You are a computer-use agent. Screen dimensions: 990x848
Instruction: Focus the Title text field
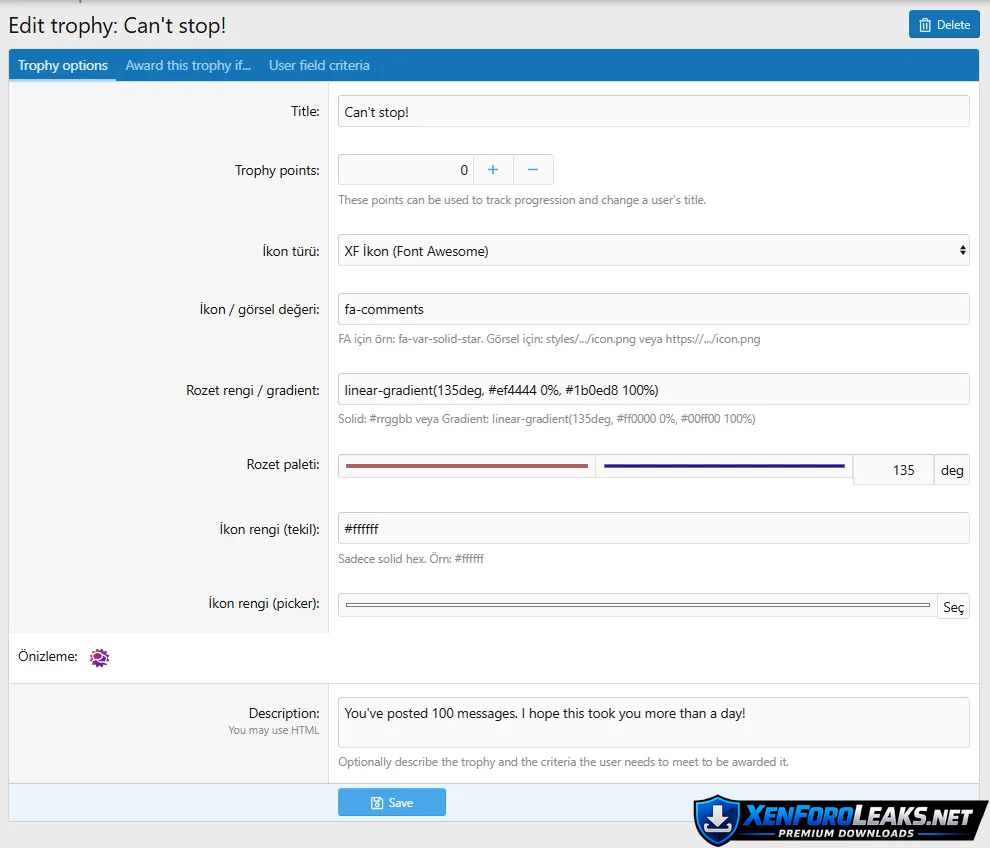point(653,112)
